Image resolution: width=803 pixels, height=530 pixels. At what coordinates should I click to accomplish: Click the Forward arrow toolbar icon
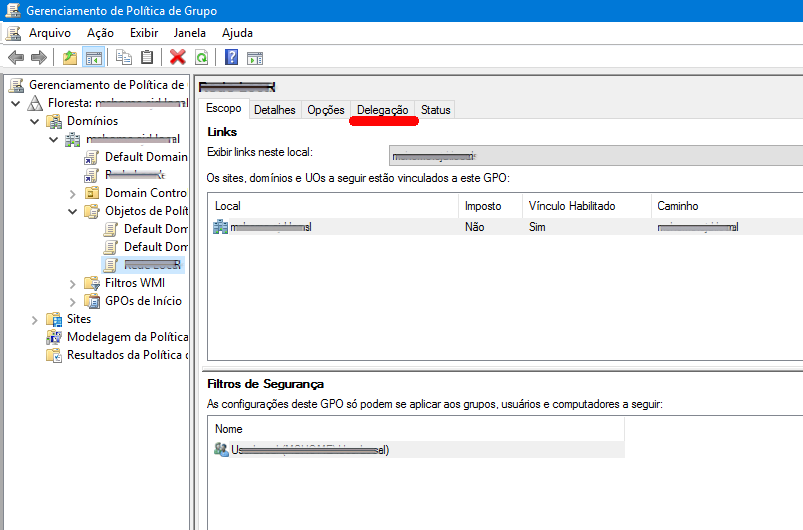click(x=38, y=57)
